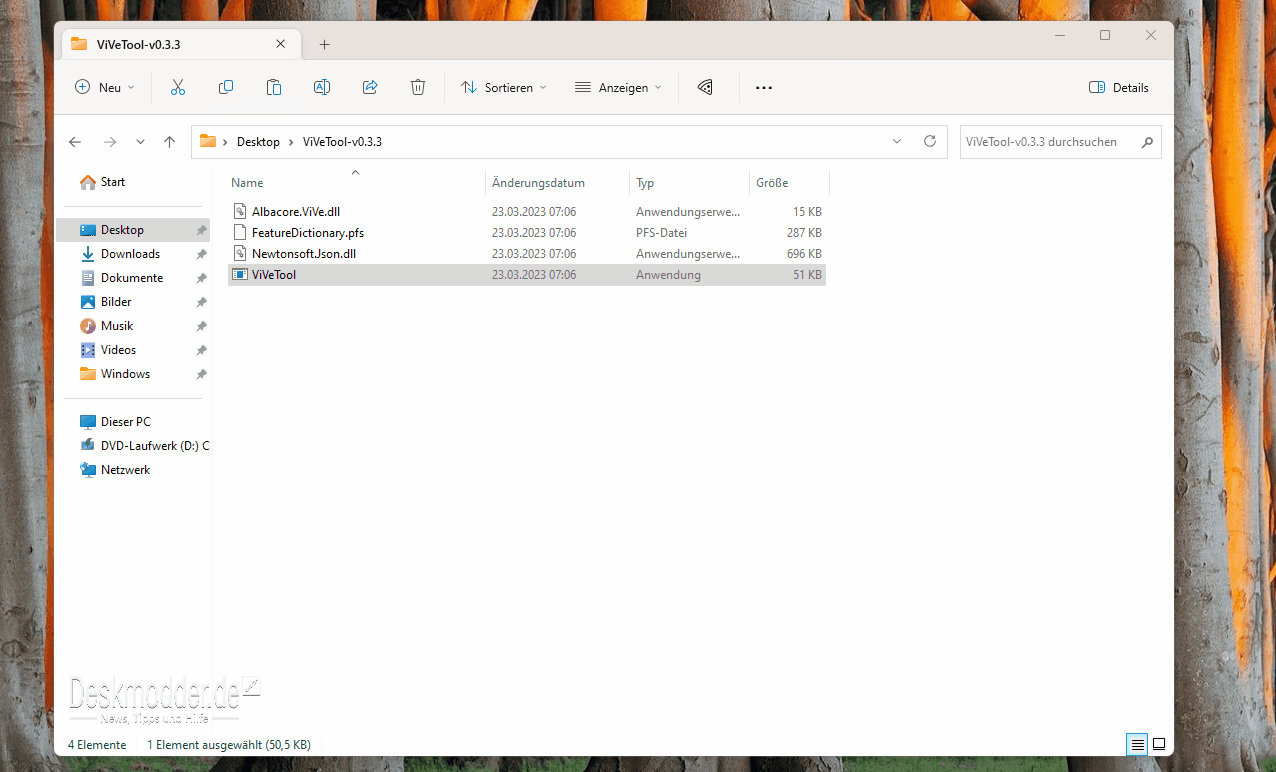Click chevron before Desktop in breadcrumb
This screenshot has height=772, width=1276.
[x=226, y=142]
